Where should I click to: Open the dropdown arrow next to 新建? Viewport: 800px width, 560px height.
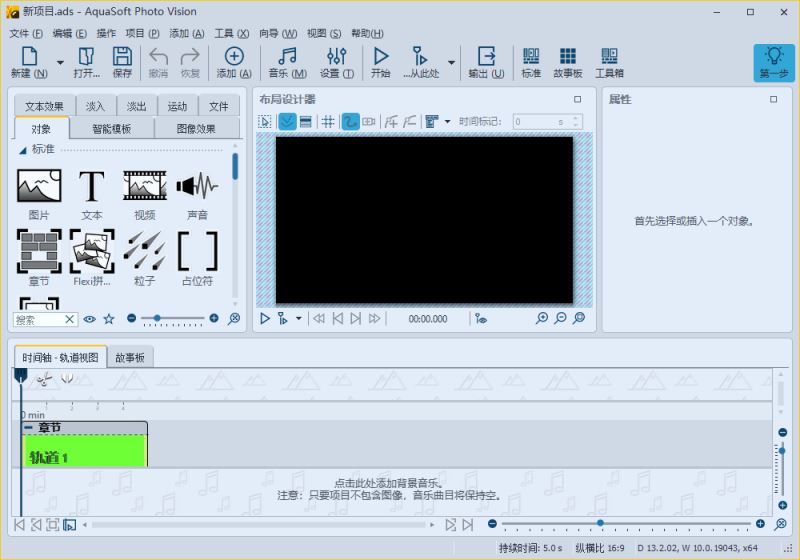coord(60,62)
